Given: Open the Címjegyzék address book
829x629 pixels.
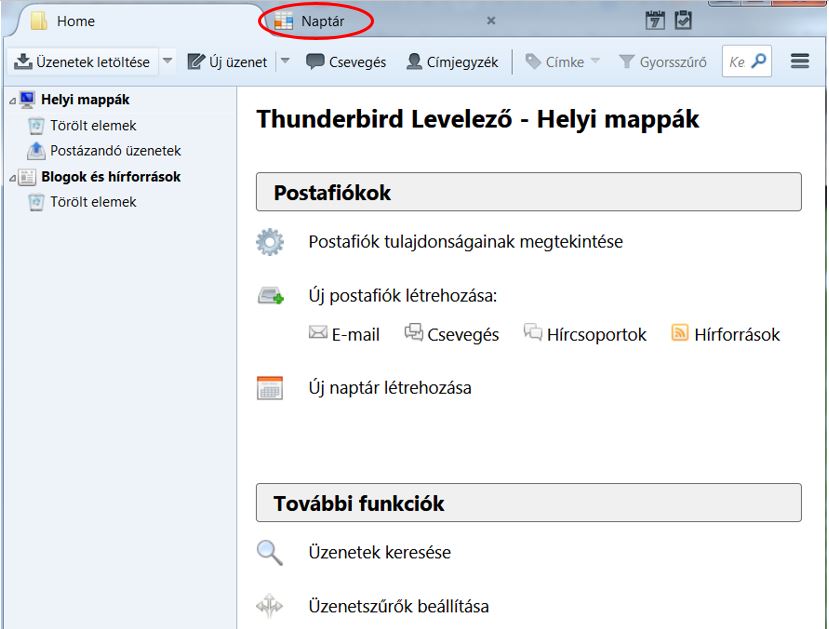Looking at the screenshot, I should (x=452, y=62).
